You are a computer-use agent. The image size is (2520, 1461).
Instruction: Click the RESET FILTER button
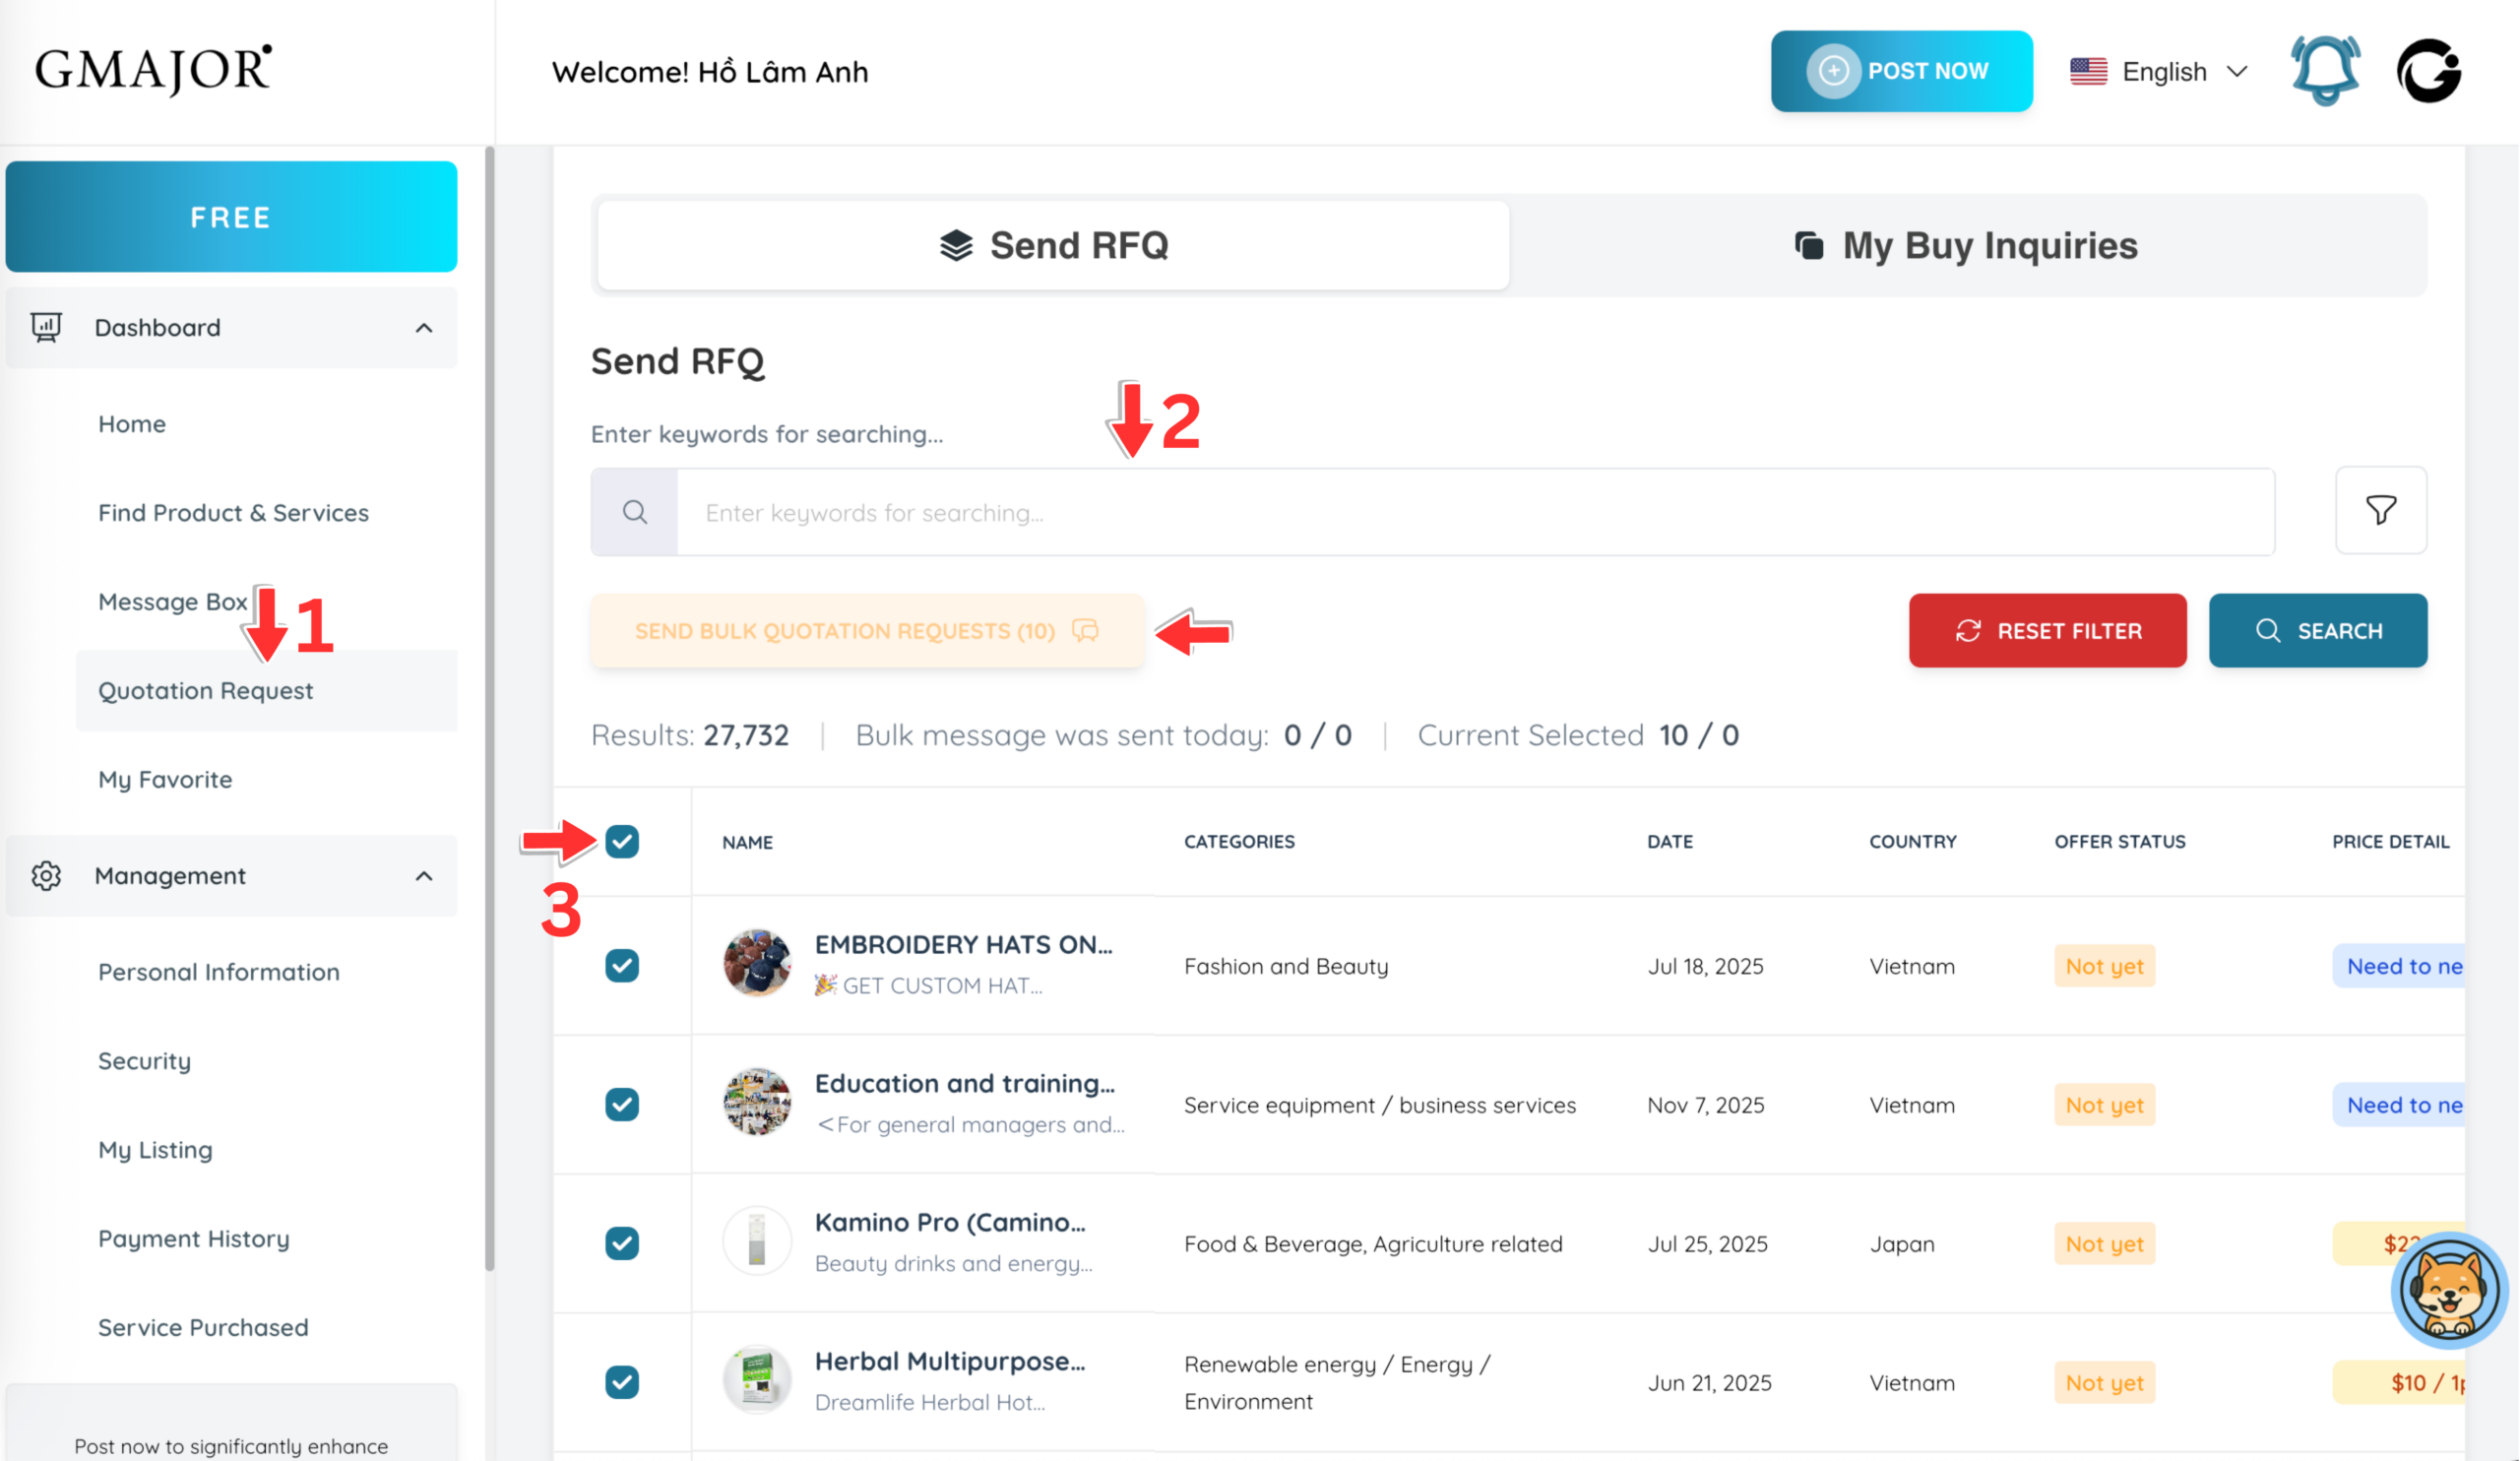[2047, 630]
